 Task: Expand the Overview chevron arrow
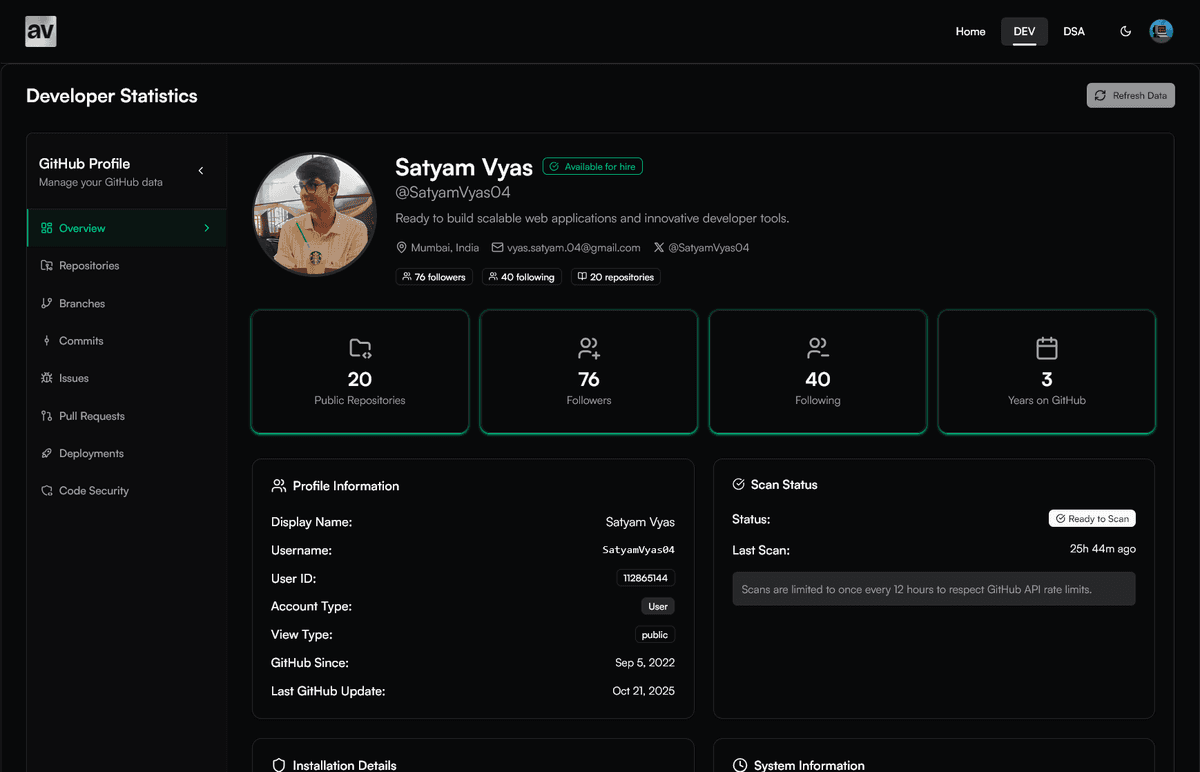click(x=209, y=227)
